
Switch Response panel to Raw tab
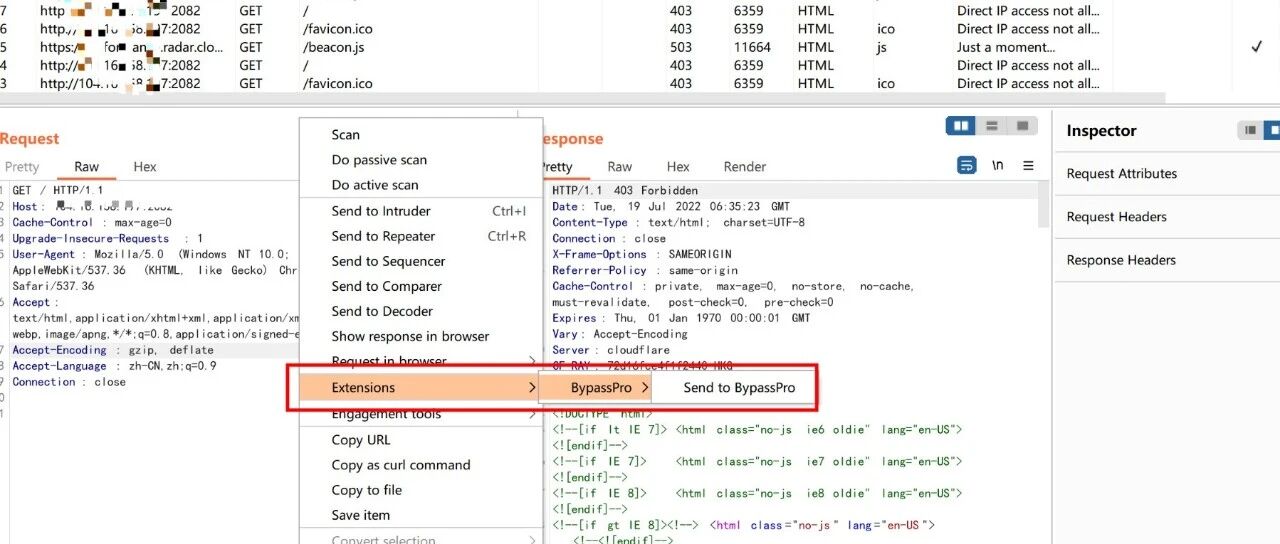tap(620, 167)
